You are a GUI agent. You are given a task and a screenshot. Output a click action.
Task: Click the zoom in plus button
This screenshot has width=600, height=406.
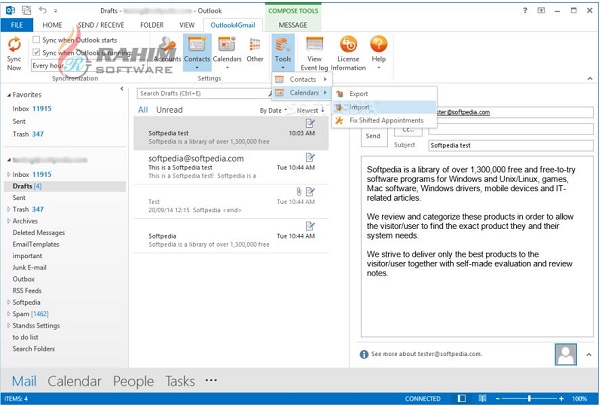tap(561, 399)
